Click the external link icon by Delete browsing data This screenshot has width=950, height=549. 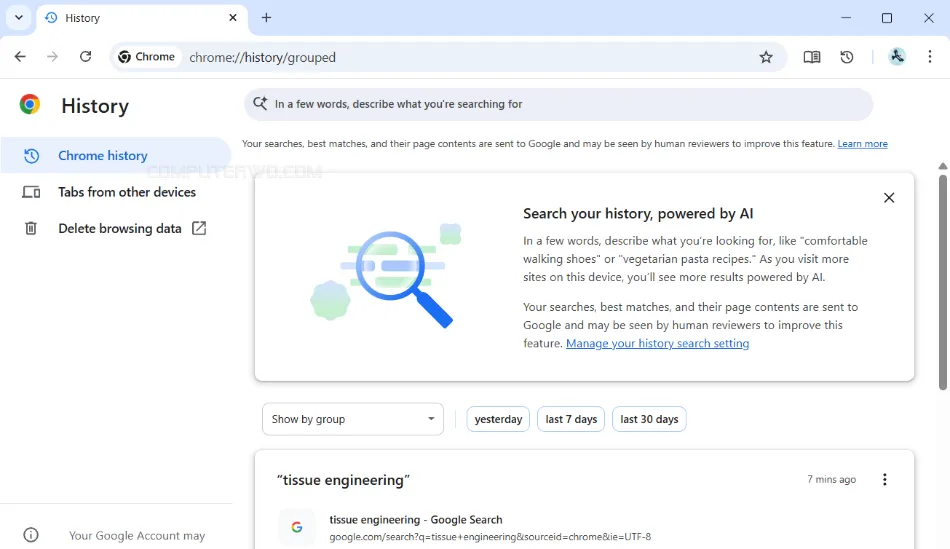199,228
